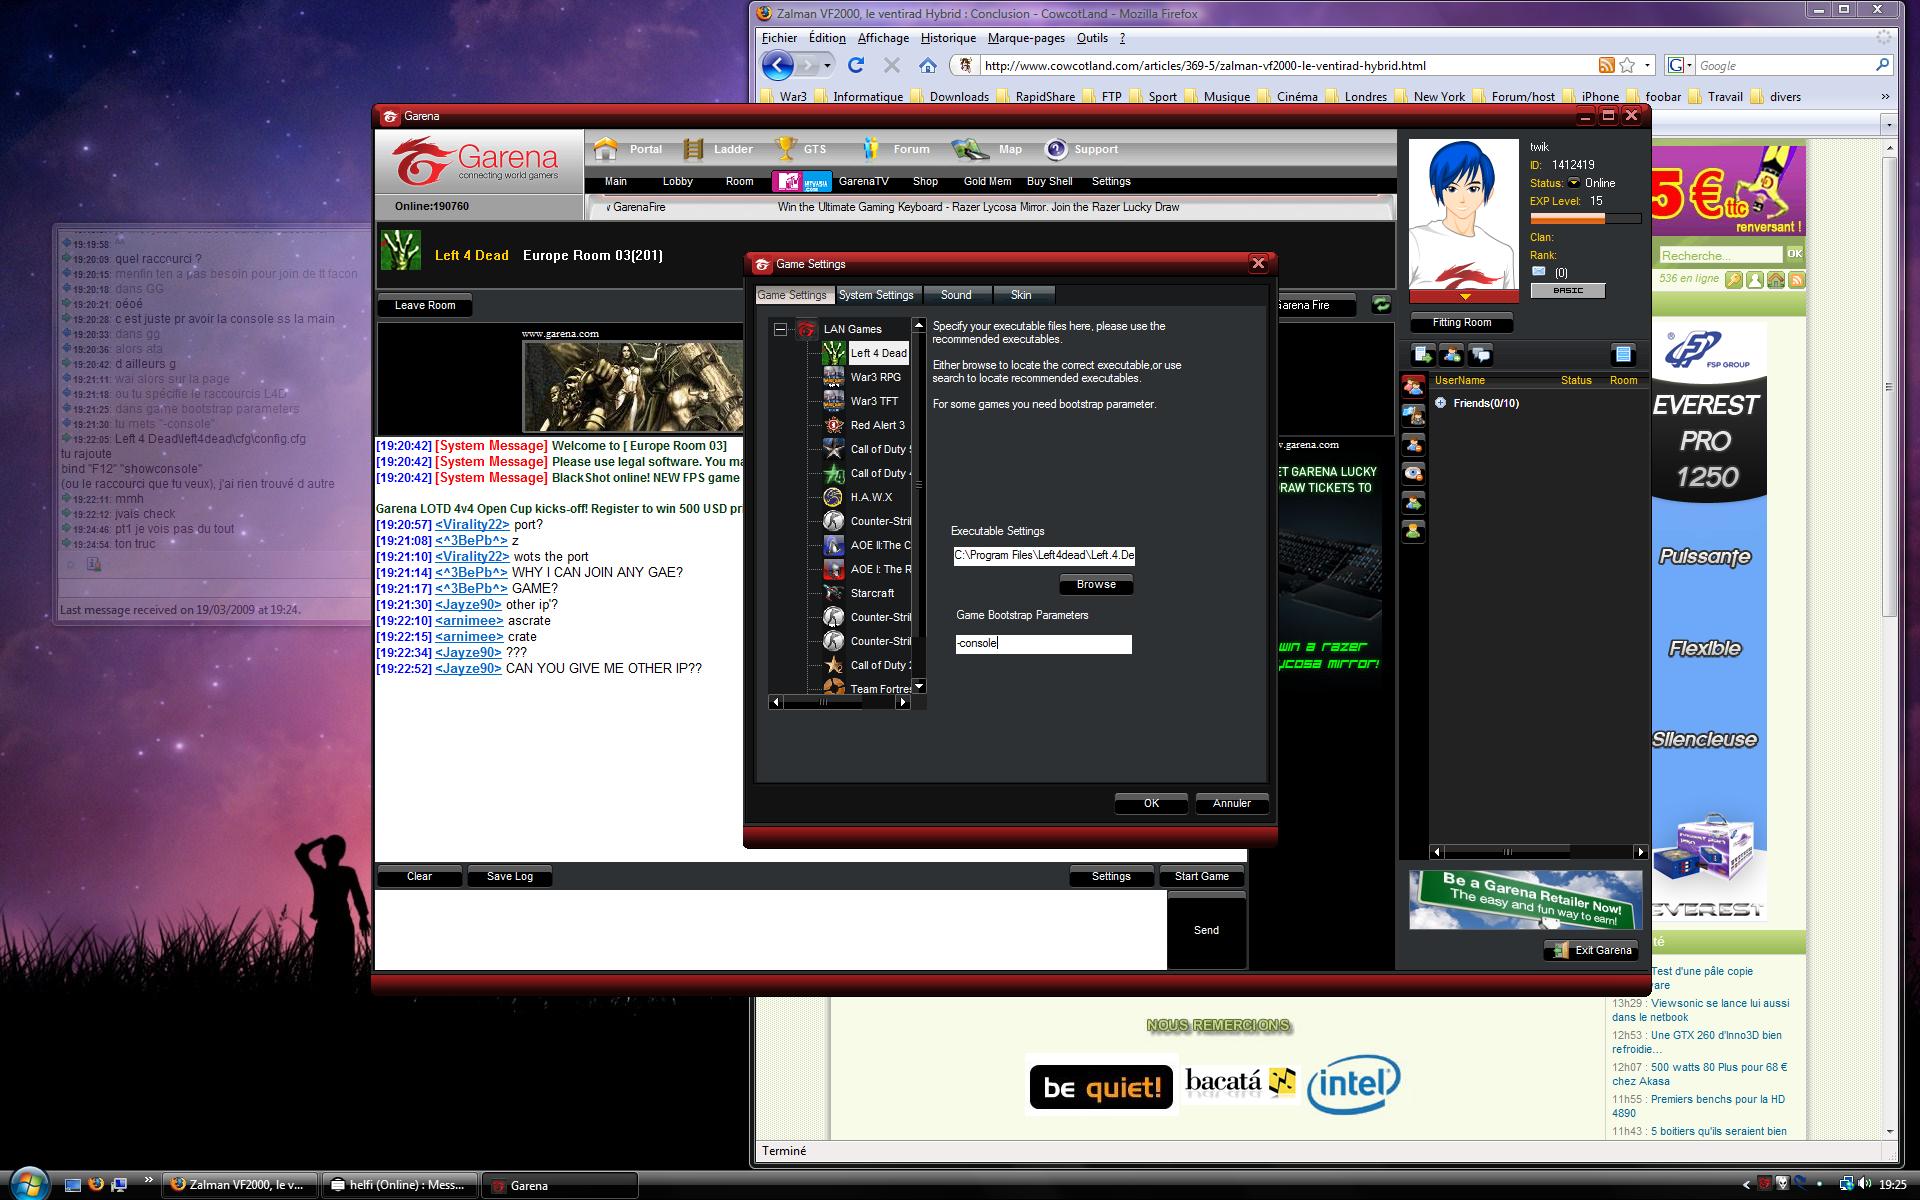Click the bookmark star in Firefox address bar

point(1627,65)
